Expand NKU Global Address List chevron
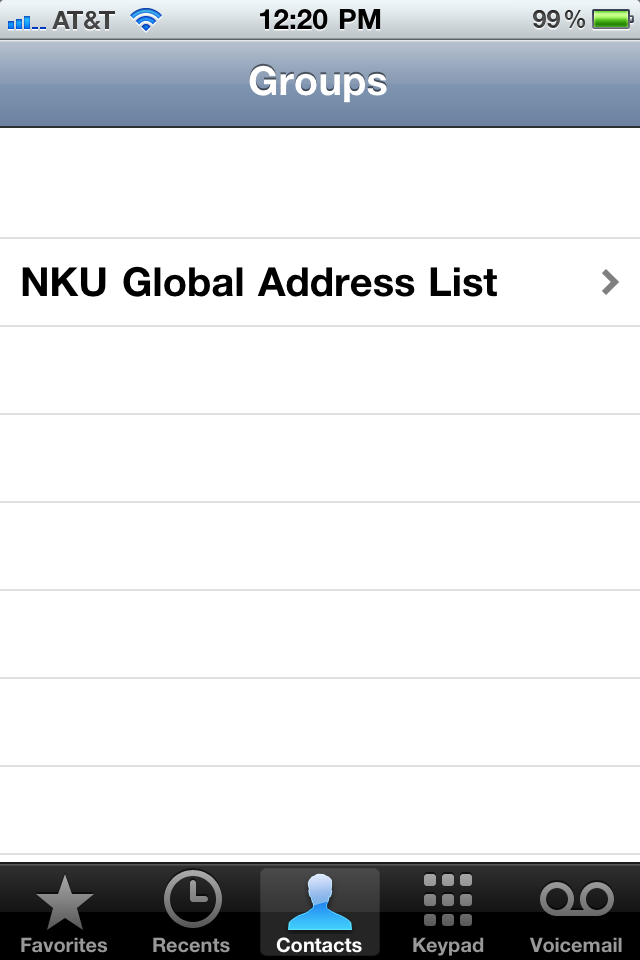Image resolution: width=640 pixels, height=960 pixels. tap(610, 283)
